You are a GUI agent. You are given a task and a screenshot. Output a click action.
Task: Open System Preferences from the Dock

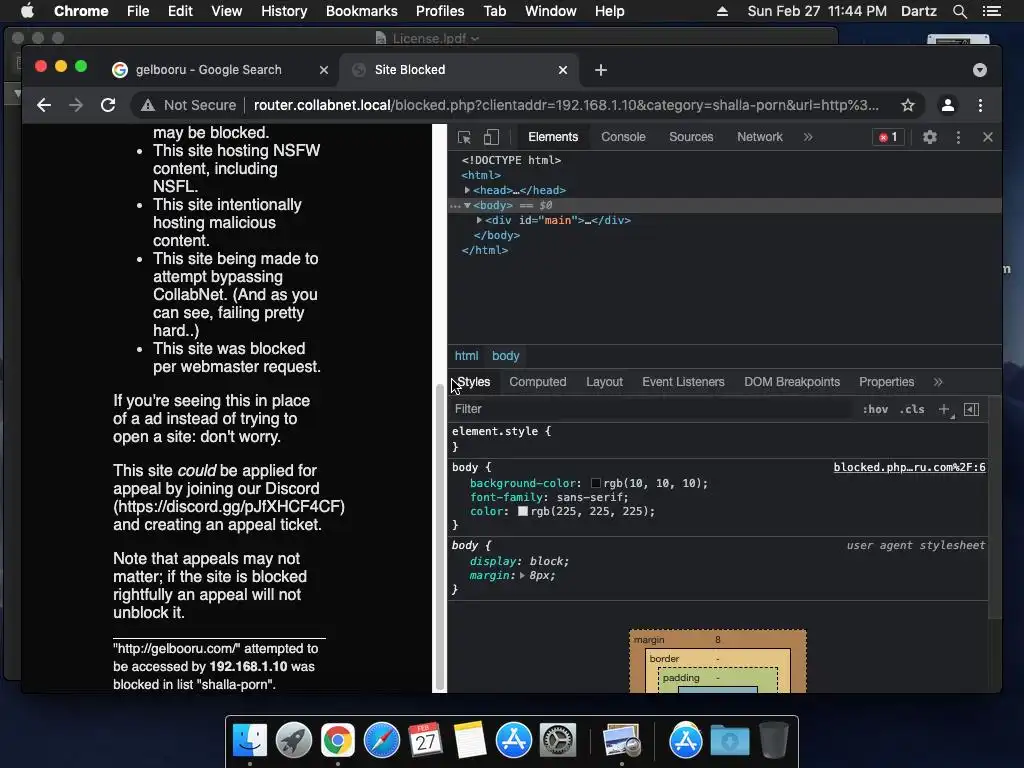click(x=557, y=741)
